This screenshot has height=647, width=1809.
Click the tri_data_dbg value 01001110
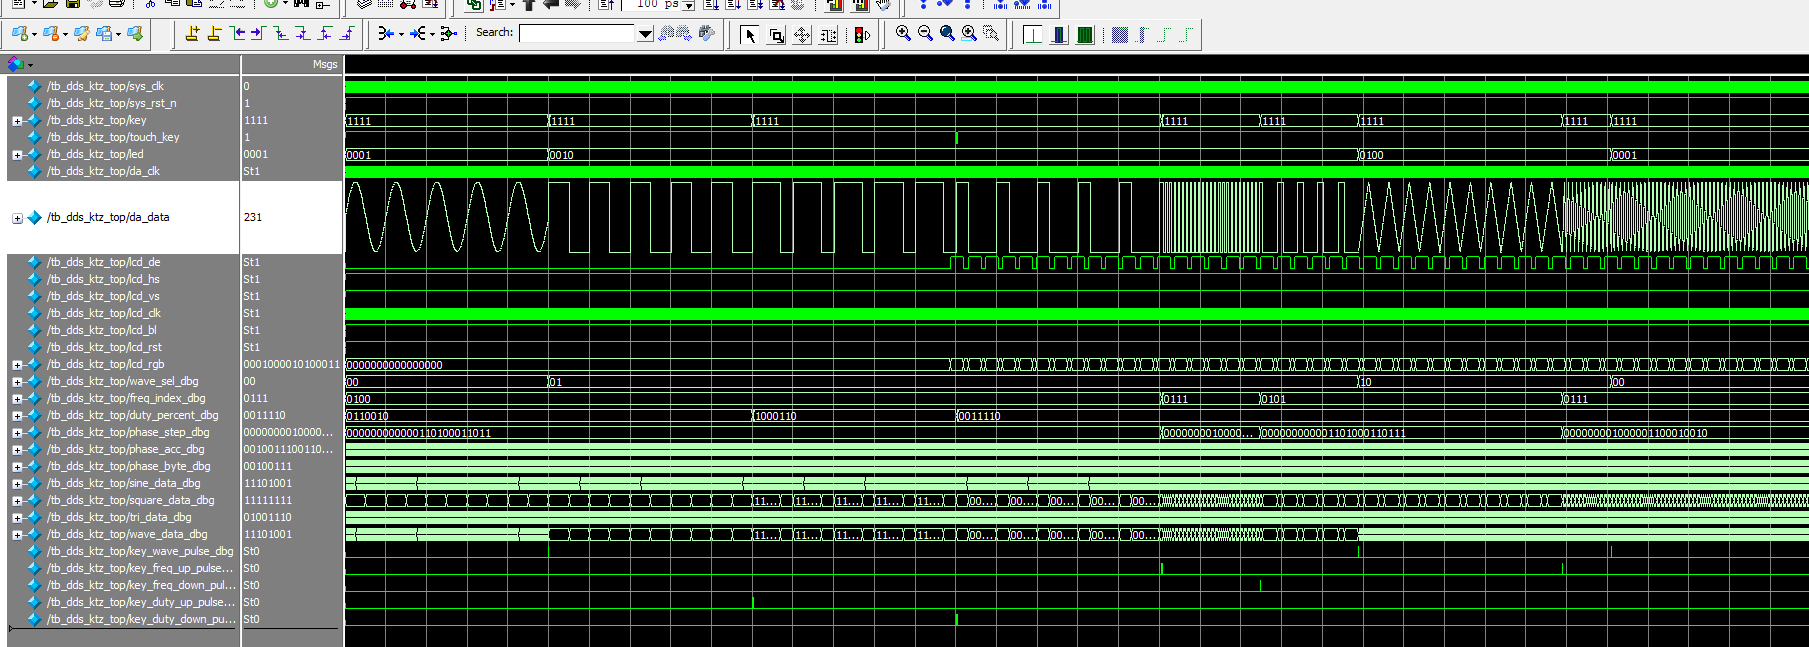268,517
